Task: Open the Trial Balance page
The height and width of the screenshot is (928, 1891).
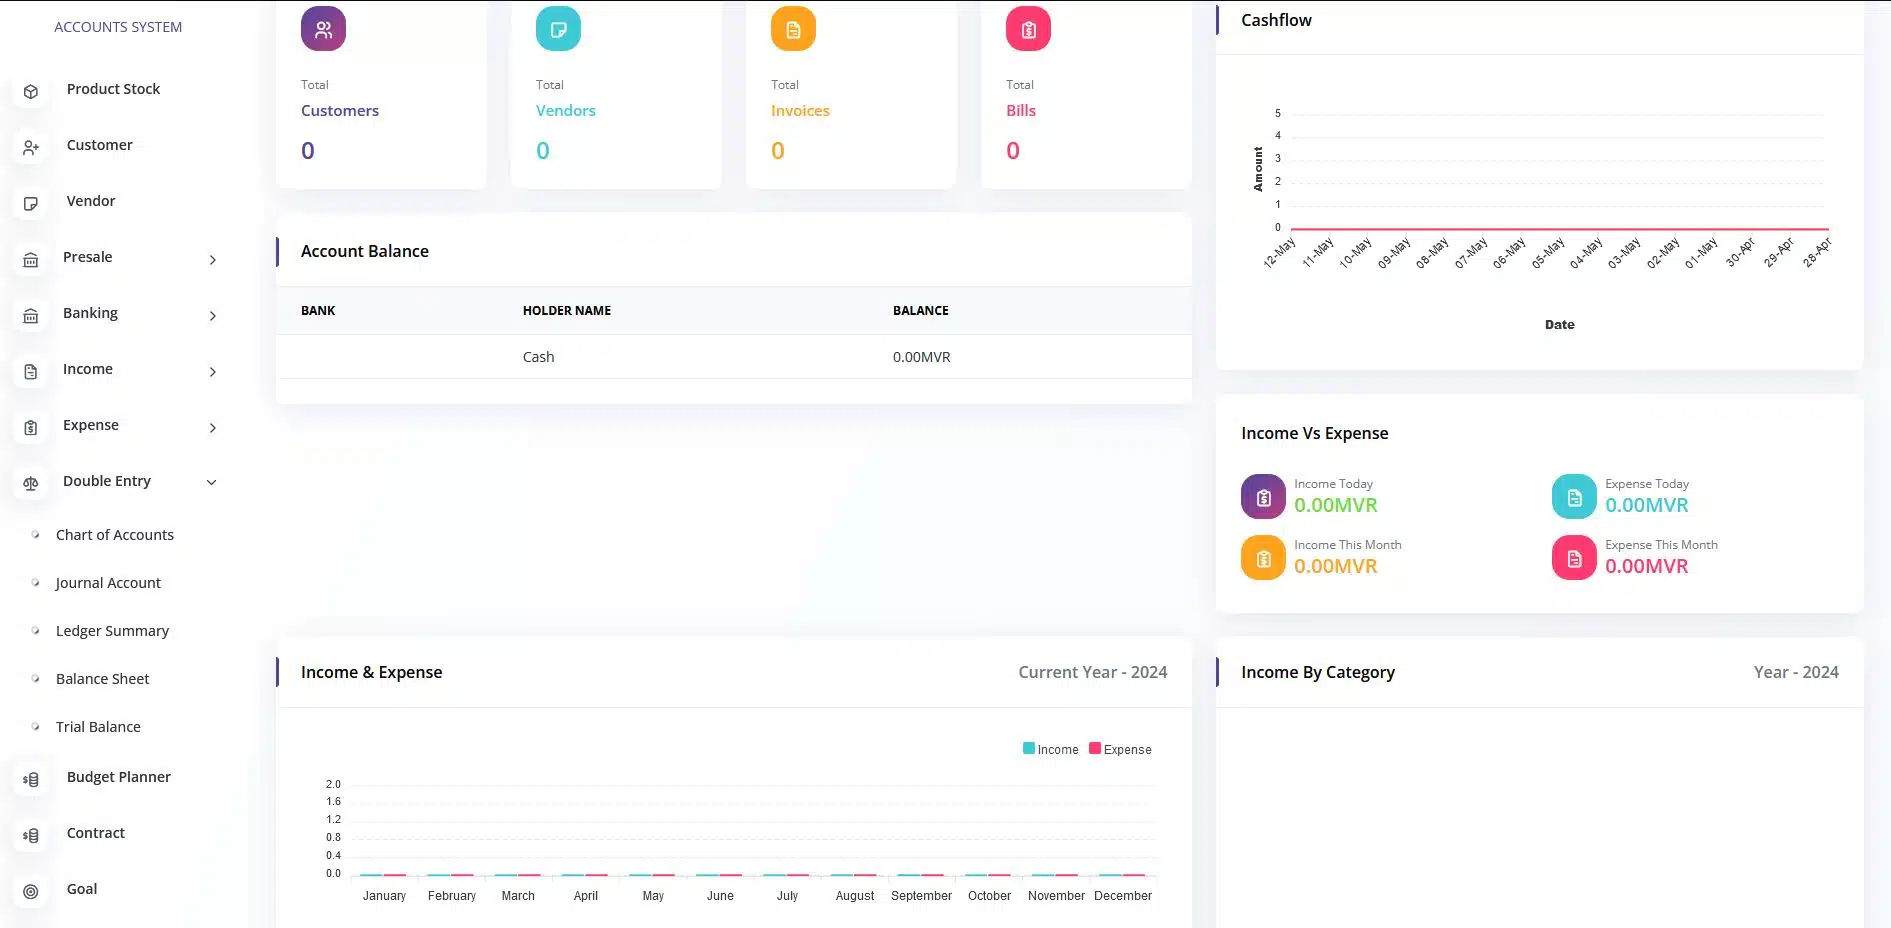Action: coord(98,727)
